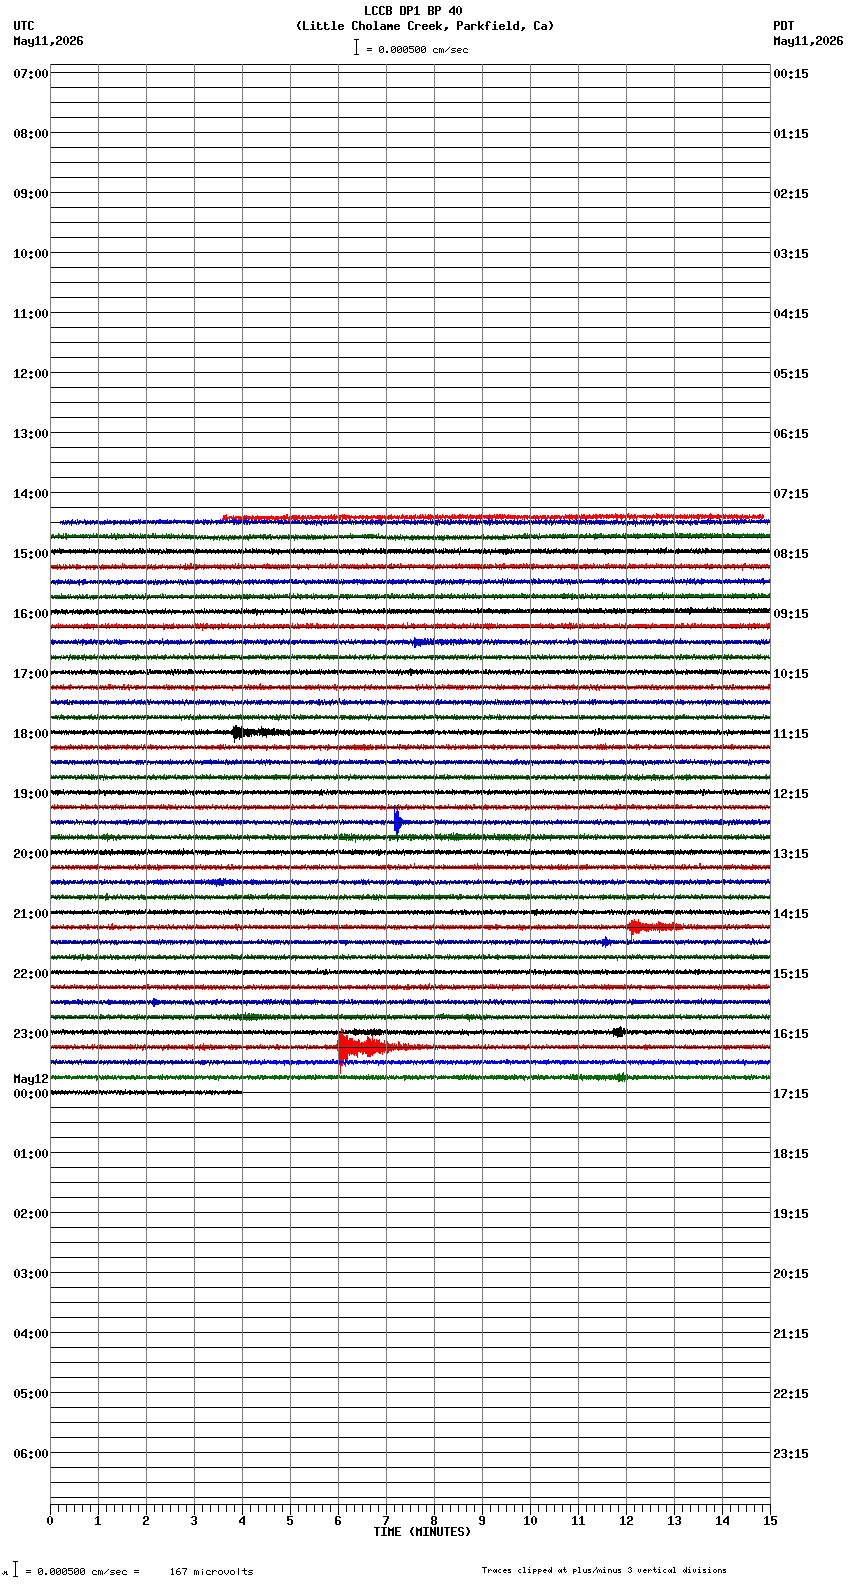850x1584 pixels.
Task: Select the '10:00' UTC row label
Action: click(30, 254)
